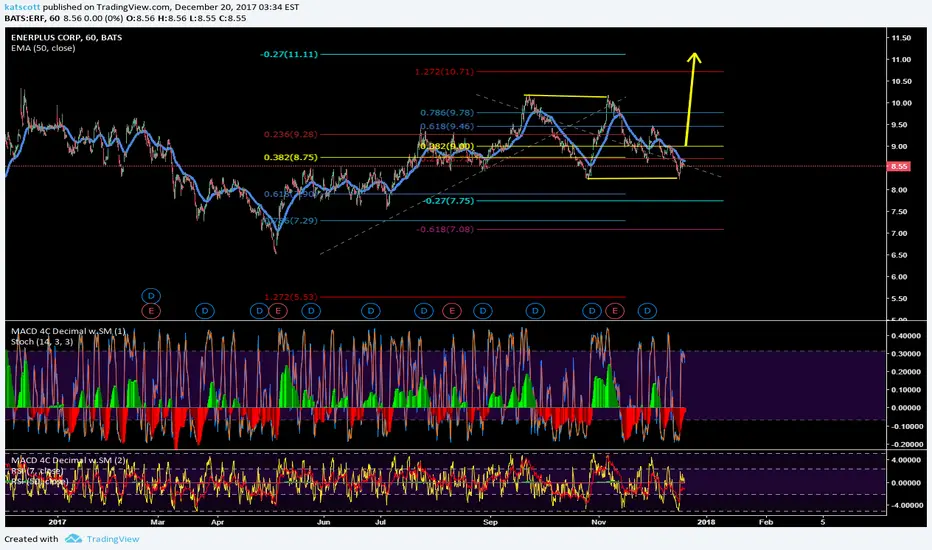Click the 2017 label on time axis
The height and width of the screenshot is (550, 932).
(x=57, y=522)
